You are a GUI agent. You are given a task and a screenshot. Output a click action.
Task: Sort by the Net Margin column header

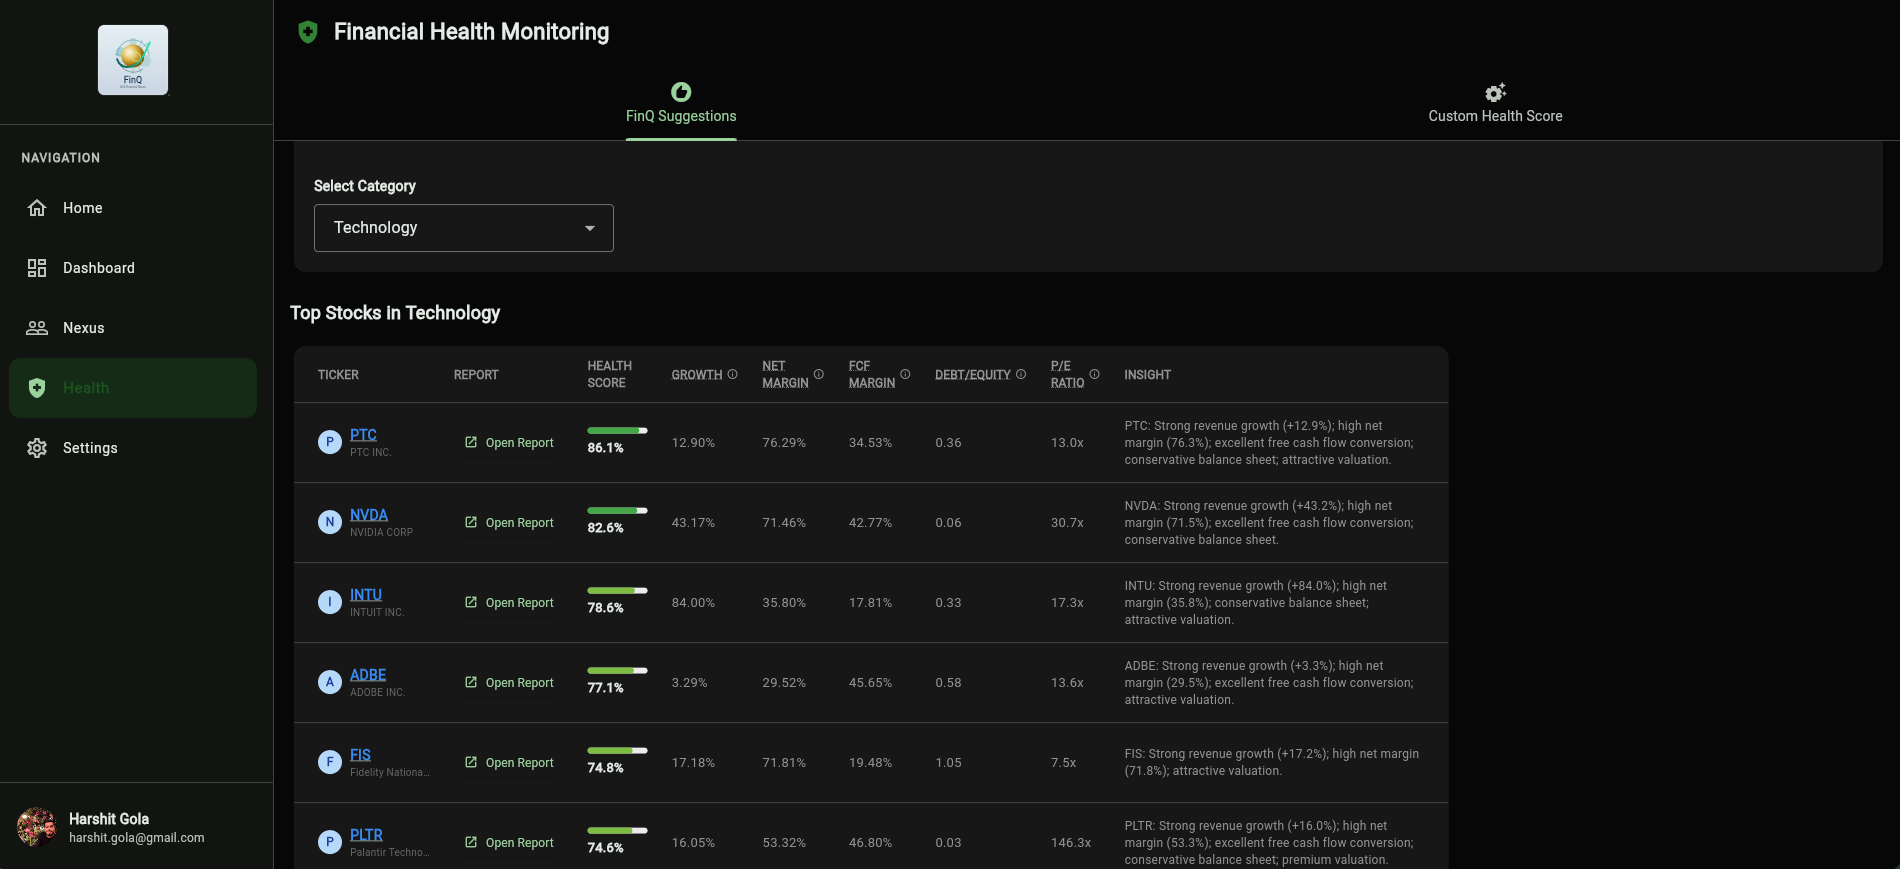785,375
